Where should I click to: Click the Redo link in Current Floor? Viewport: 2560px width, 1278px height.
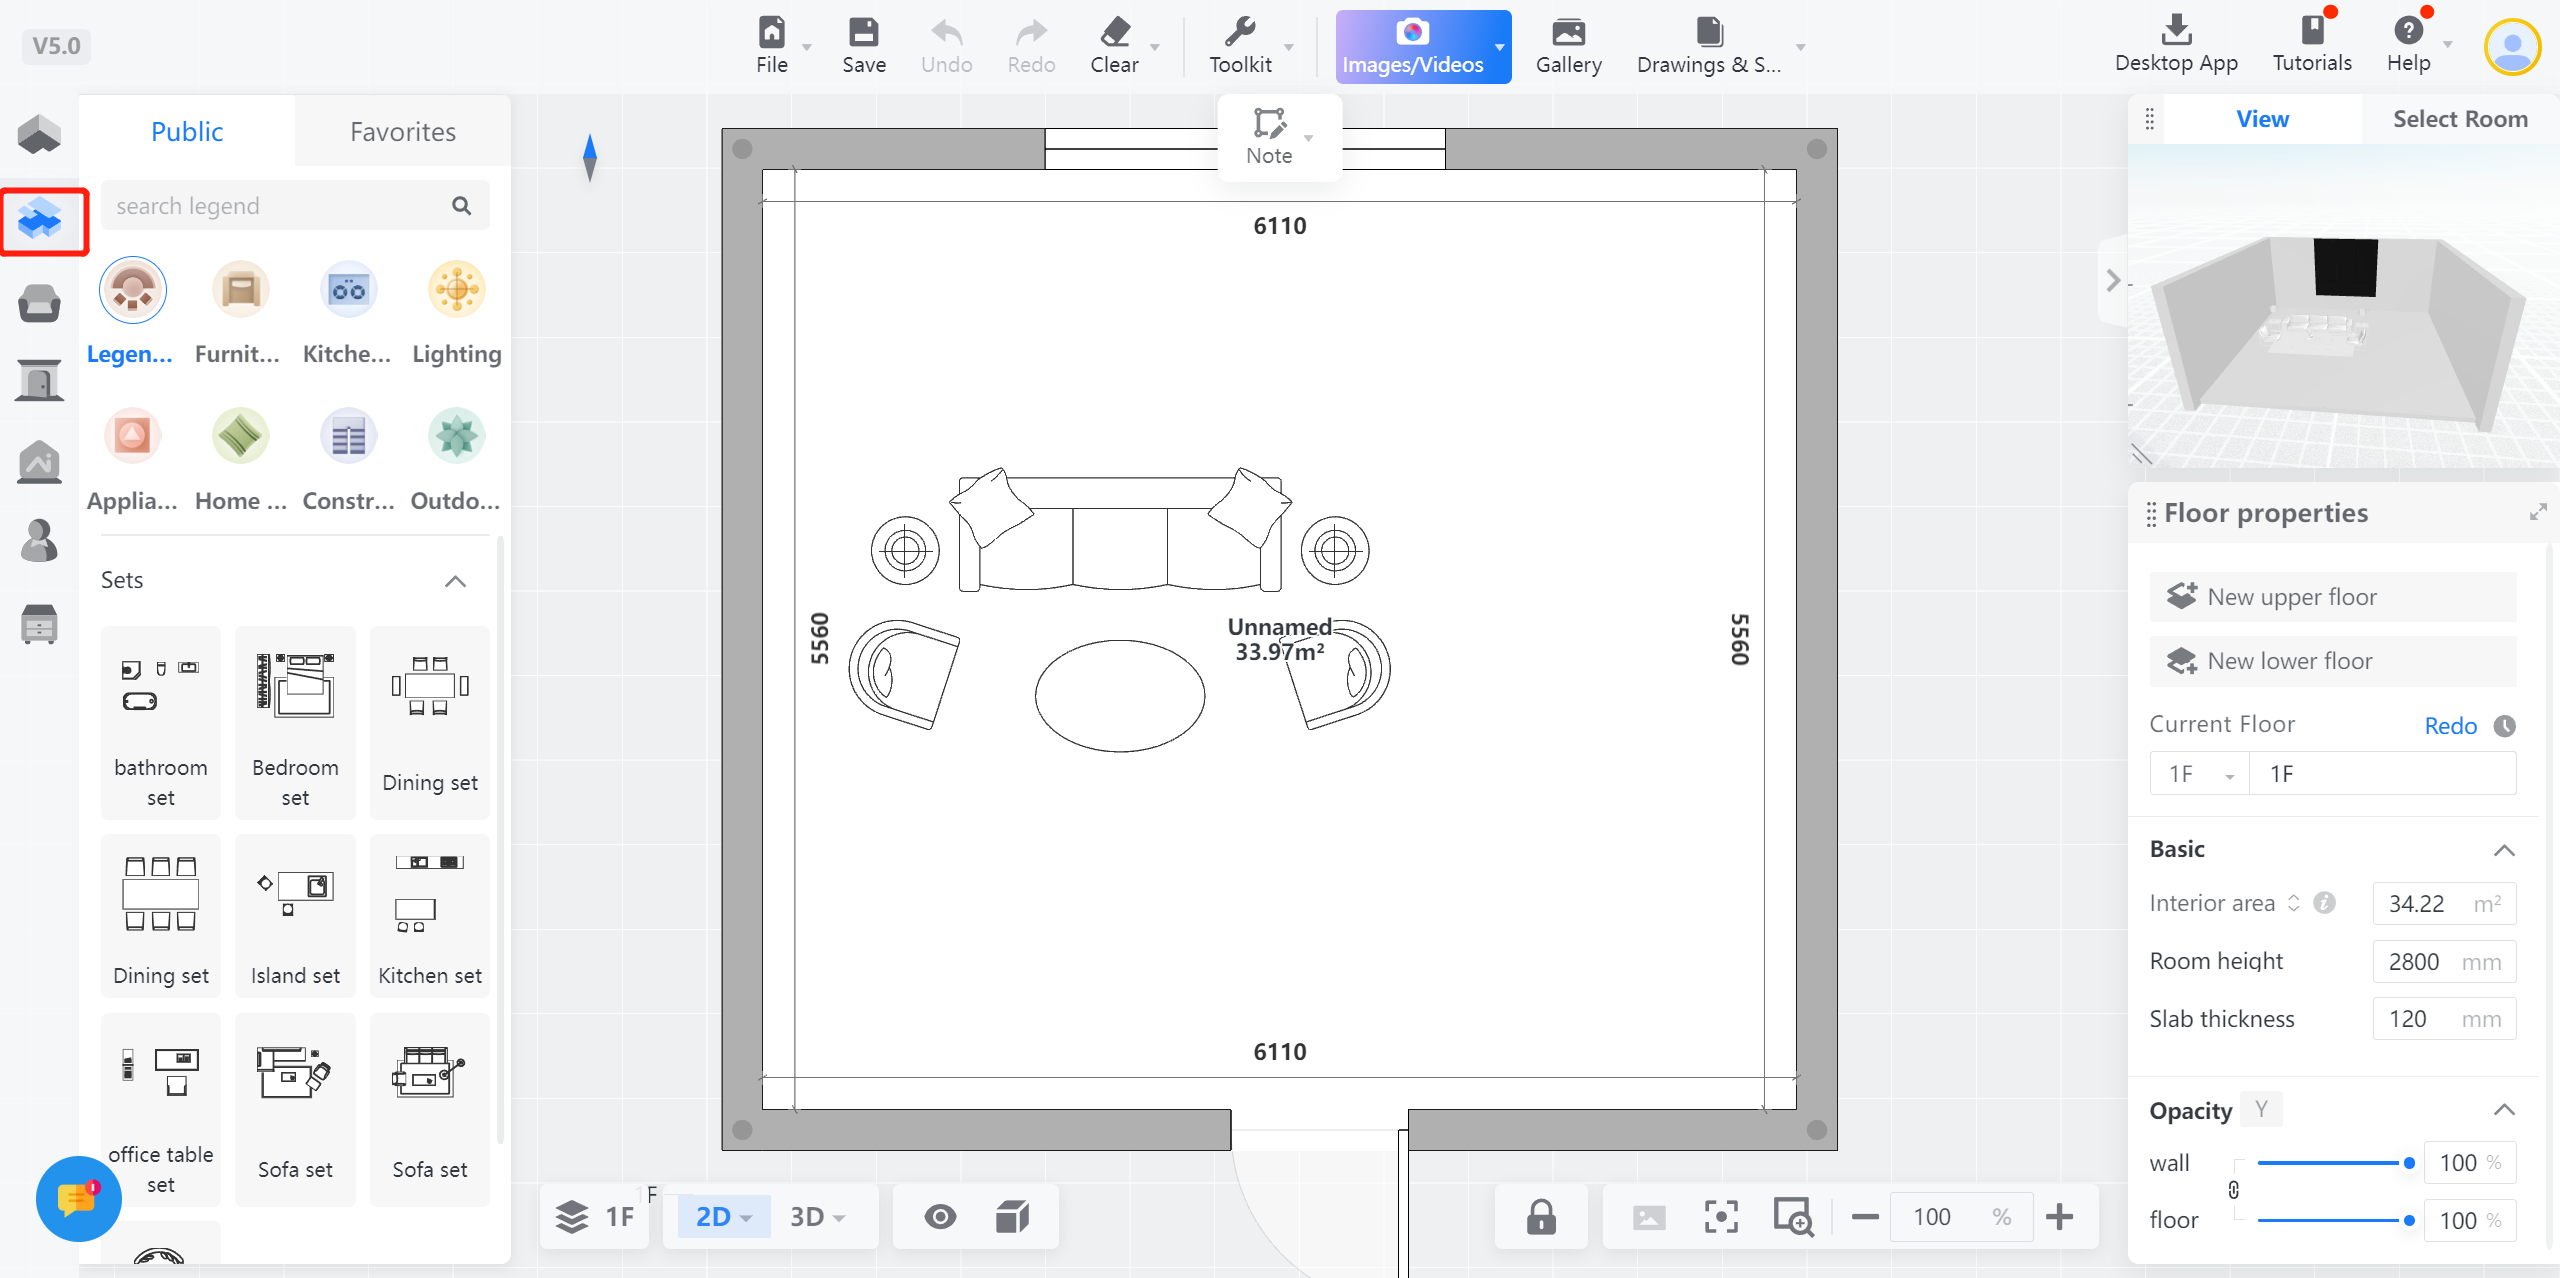(x=2450, y=726)
